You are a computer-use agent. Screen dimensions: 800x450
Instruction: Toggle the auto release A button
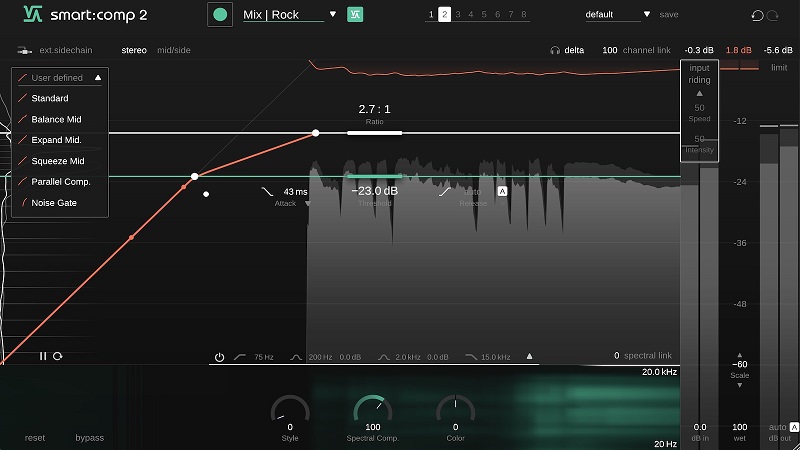(503, 191)
